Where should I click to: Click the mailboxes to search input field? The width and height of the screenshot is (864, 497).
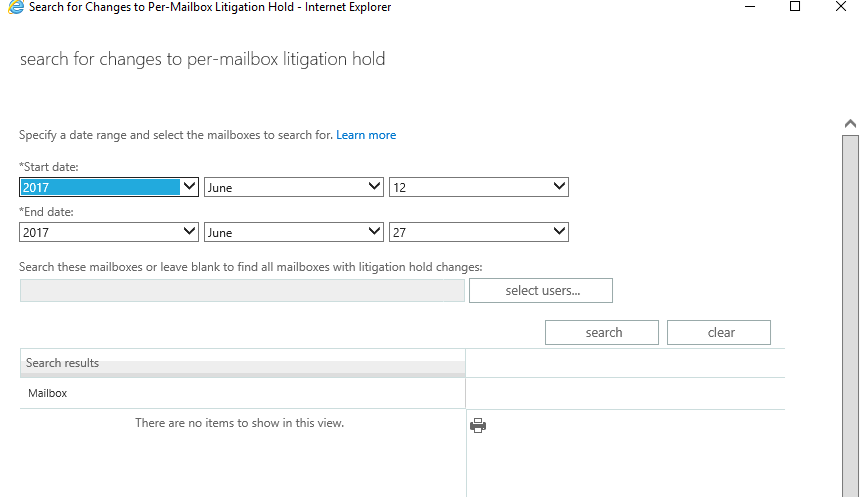click(242, 290)
